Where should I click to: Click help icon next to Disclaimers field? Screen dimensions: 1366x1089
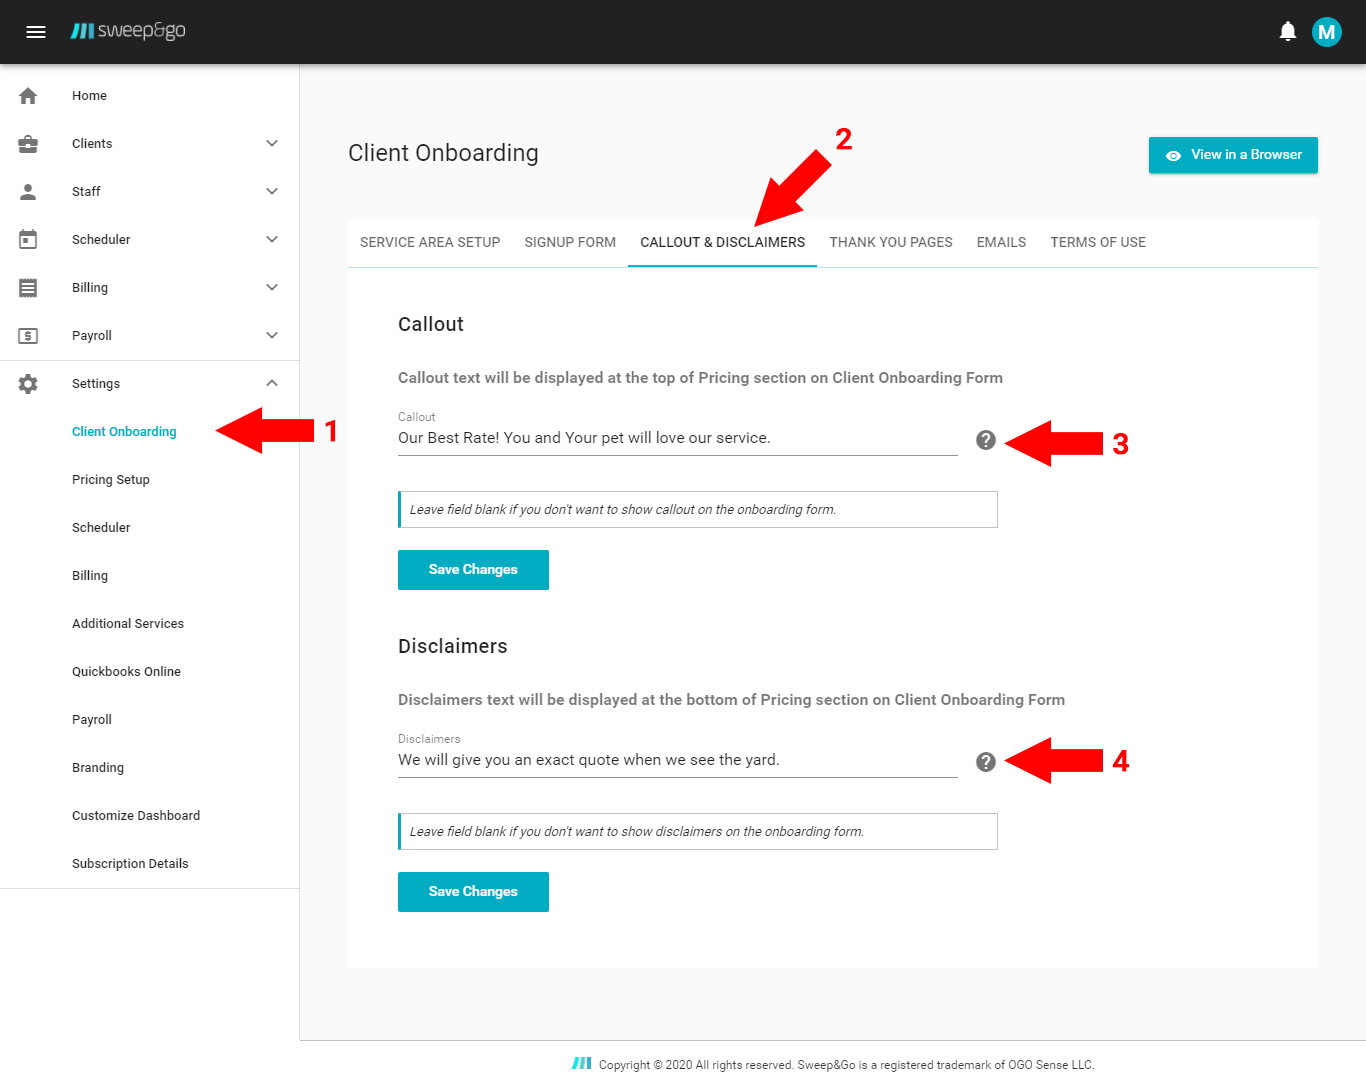[x=986, y=762]
